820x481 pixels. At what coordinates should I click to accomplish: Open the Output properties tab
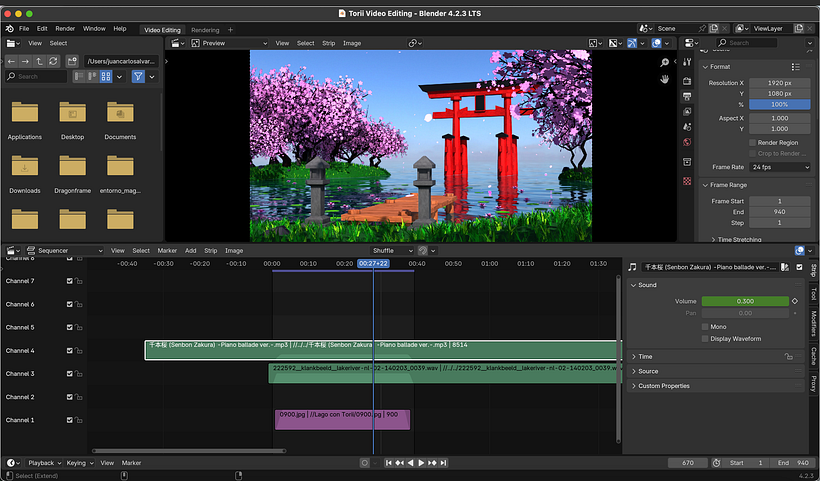point(687,96)
